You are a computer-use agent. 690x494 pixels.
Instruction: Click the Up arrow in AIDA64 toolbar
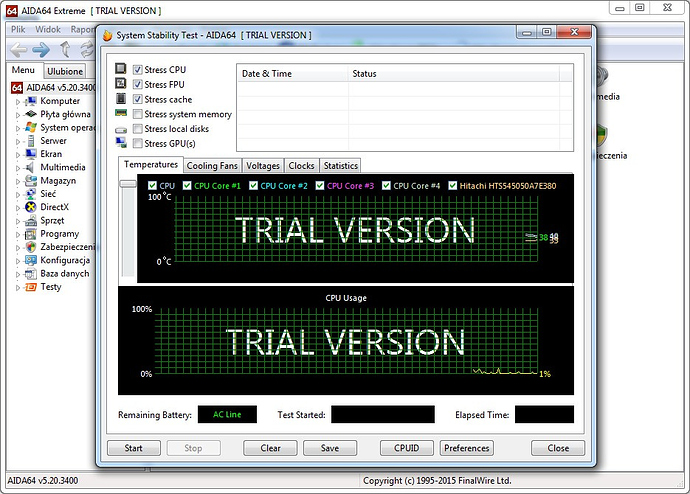[x=65, y=49]
